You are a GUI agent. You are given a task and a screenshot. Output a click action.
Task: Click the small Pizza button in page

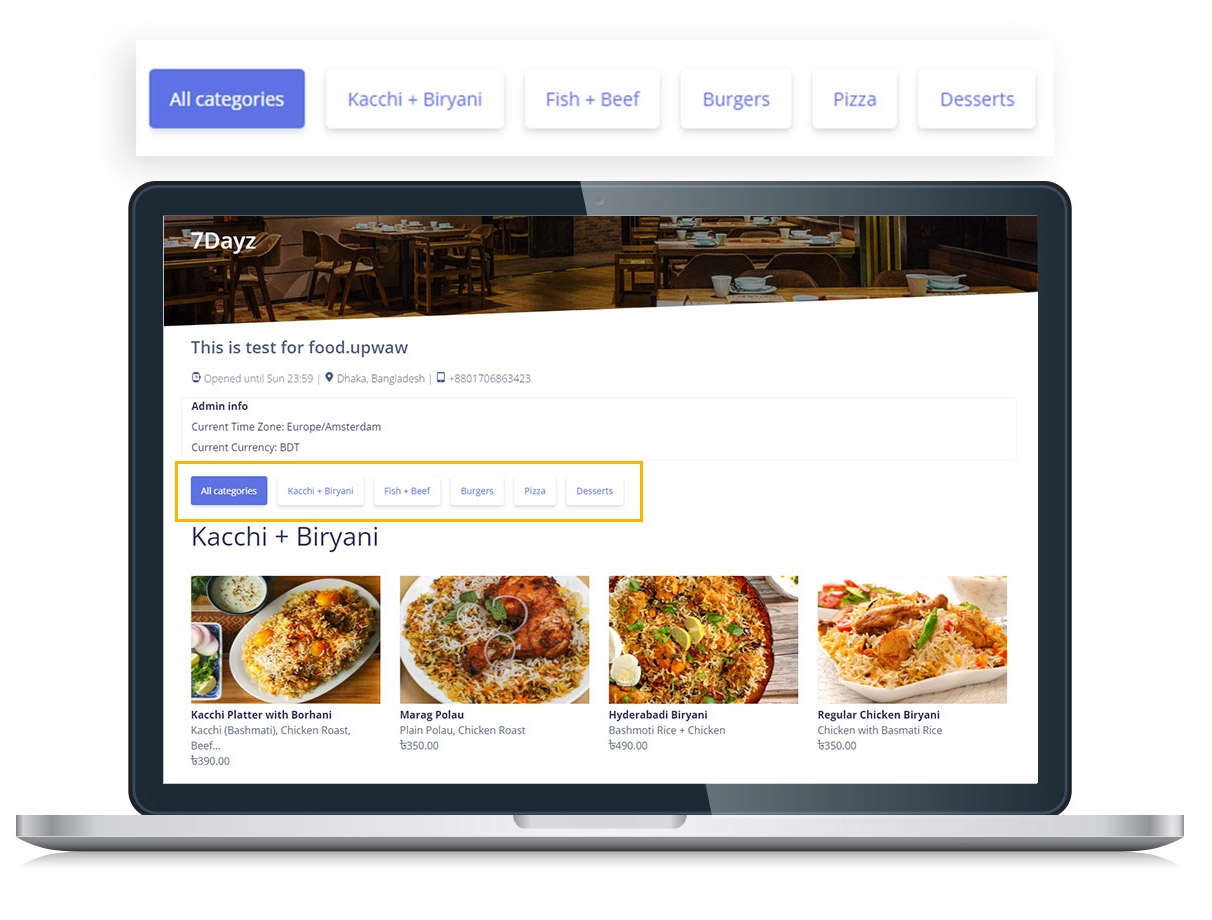535,491
